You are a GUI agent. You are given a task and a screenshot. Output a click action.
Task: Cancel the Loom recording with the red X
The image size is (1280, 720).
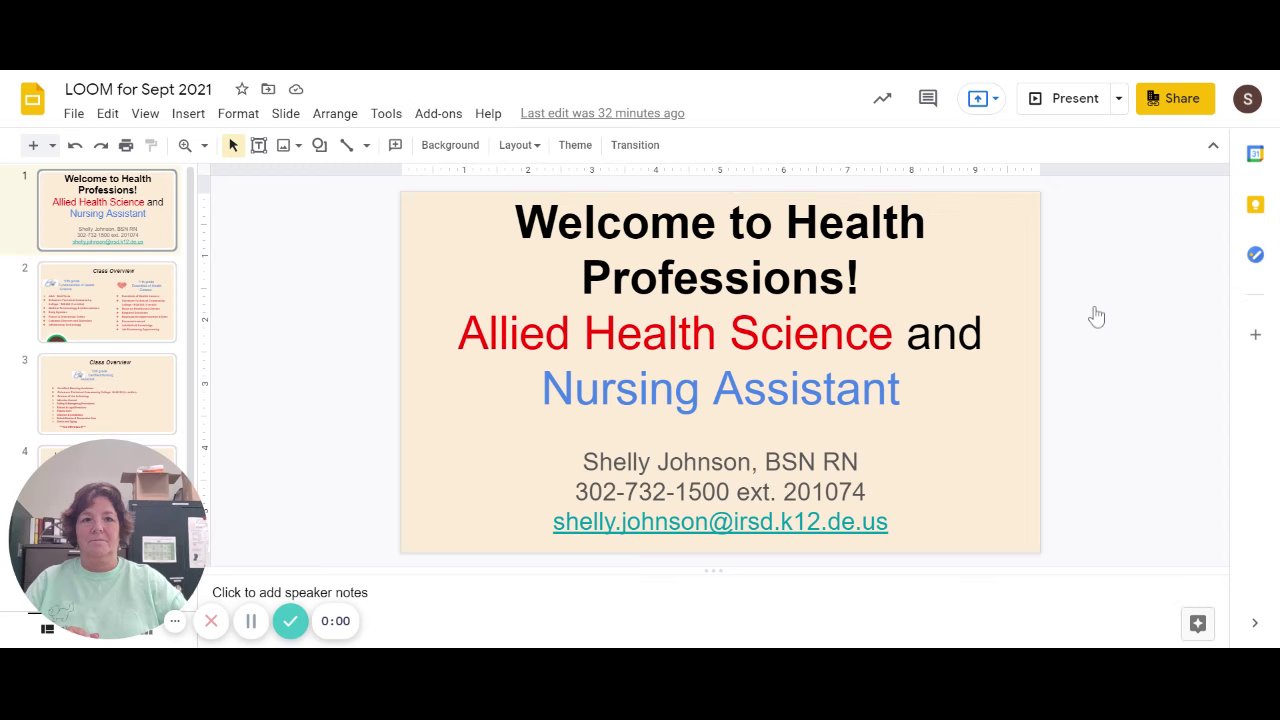point(211,621)
